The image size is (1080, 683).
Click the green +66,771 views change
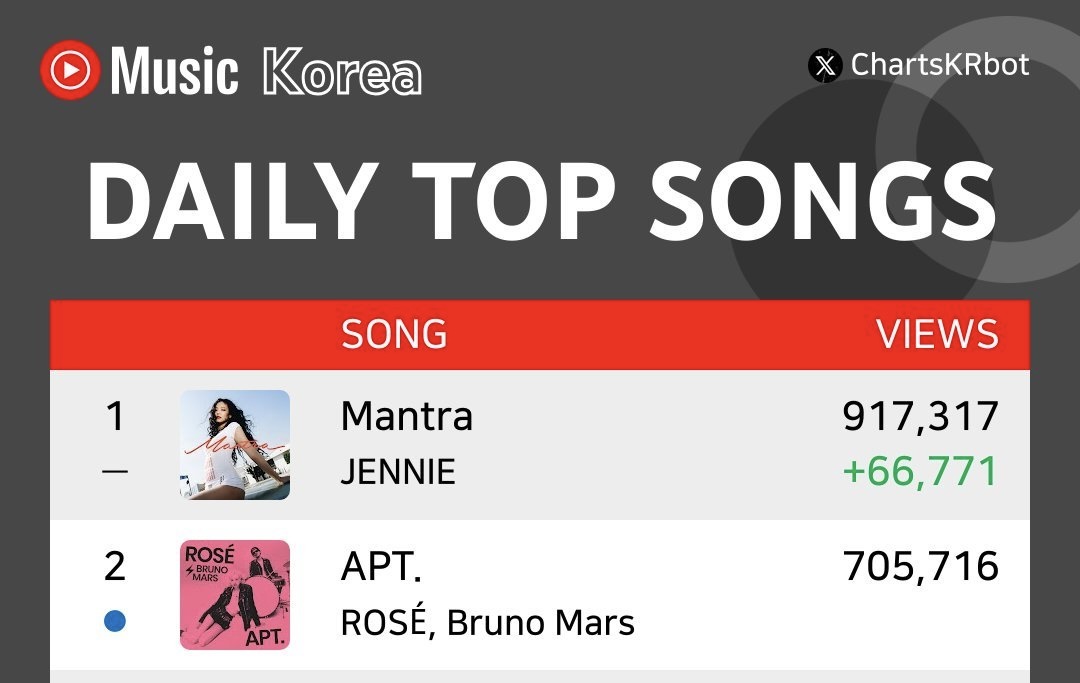(x=921, y=471)
